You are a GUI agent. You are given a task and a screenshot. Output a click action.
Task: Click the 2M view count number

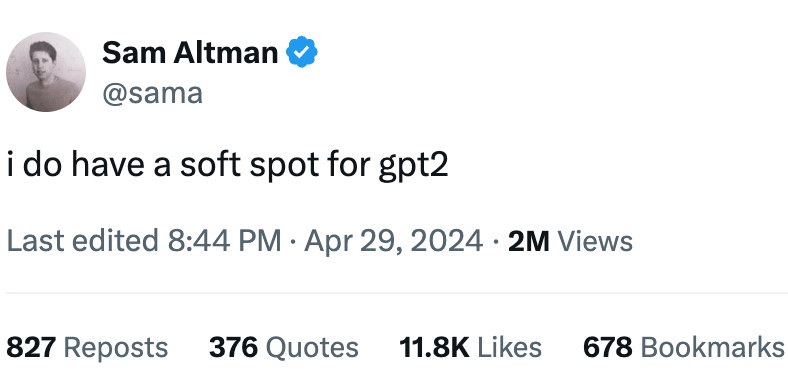click(529, 241)
